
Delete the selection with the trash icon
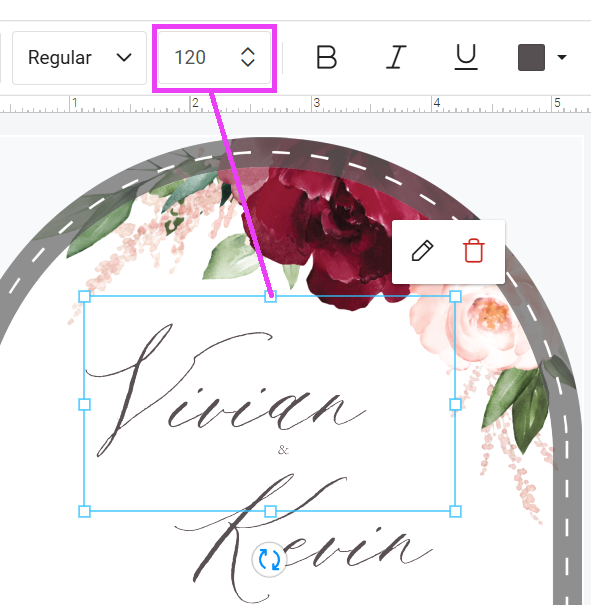[x=474, y=251]
